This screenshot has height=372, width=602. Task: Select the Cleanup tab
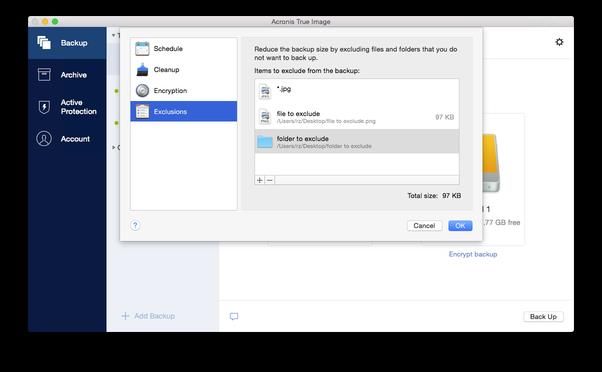(184, 69)
